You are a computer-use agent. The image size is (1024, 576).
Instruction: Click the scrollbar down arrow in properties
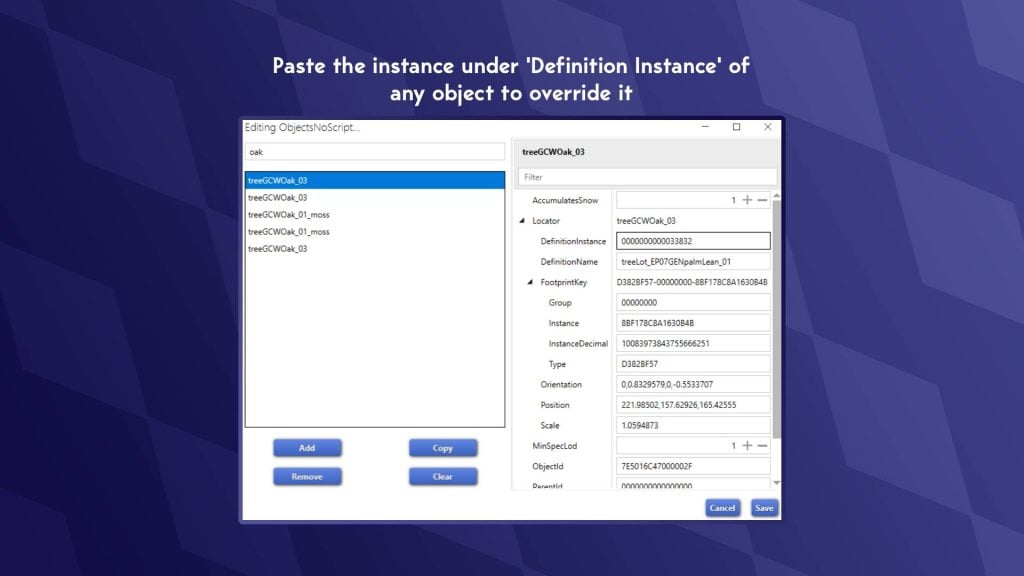(777, 484)
